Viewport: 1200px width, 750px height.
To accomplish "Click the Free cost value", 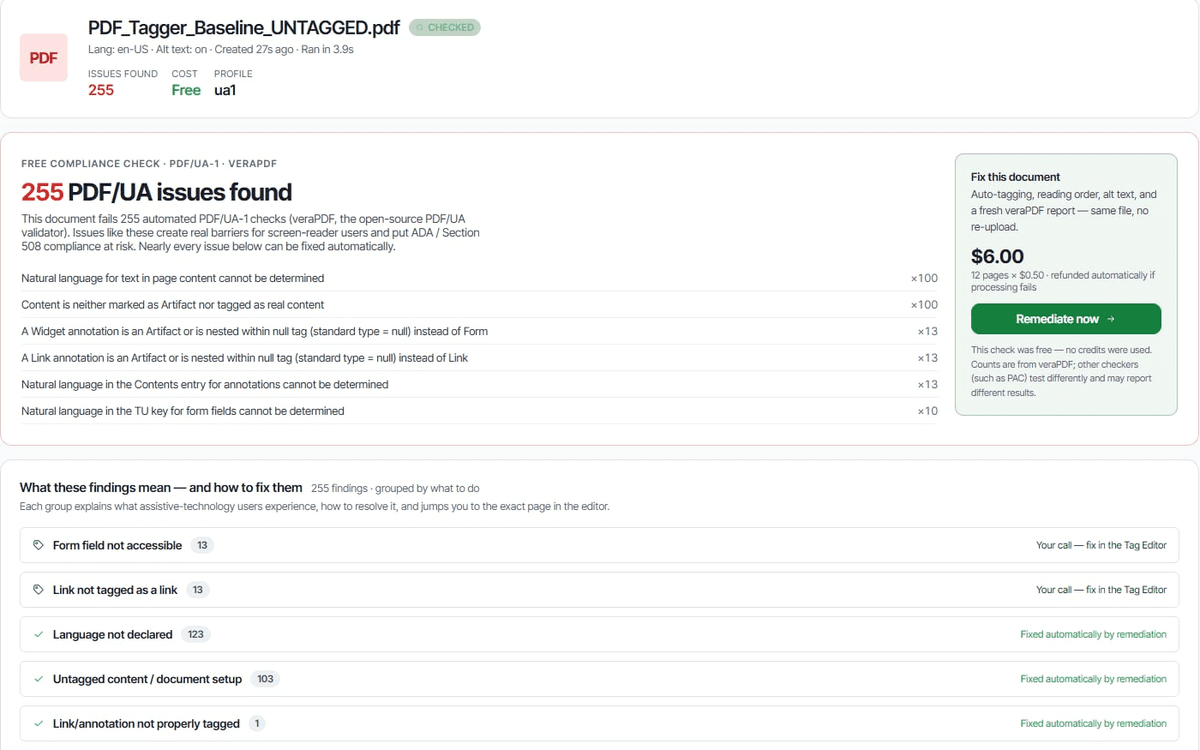I will 186,90.
